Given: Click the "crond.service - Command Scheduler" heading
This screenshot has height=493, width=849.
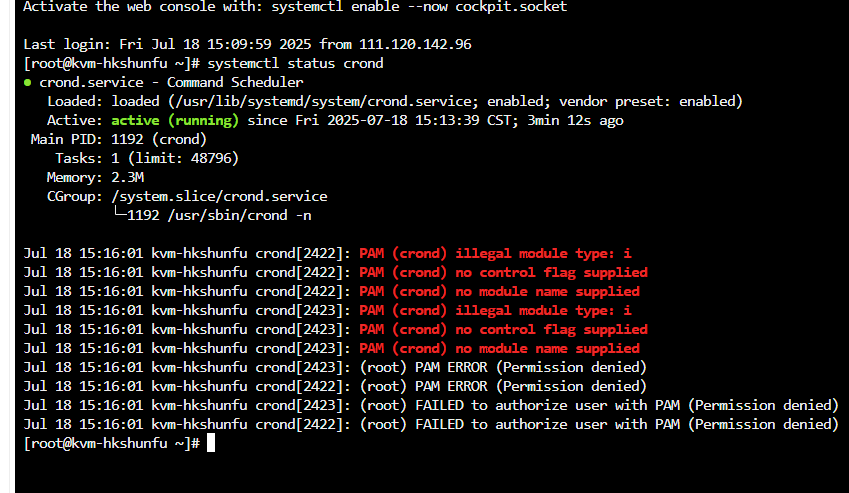Looking at the screenshot, I should tap(171, 82).
